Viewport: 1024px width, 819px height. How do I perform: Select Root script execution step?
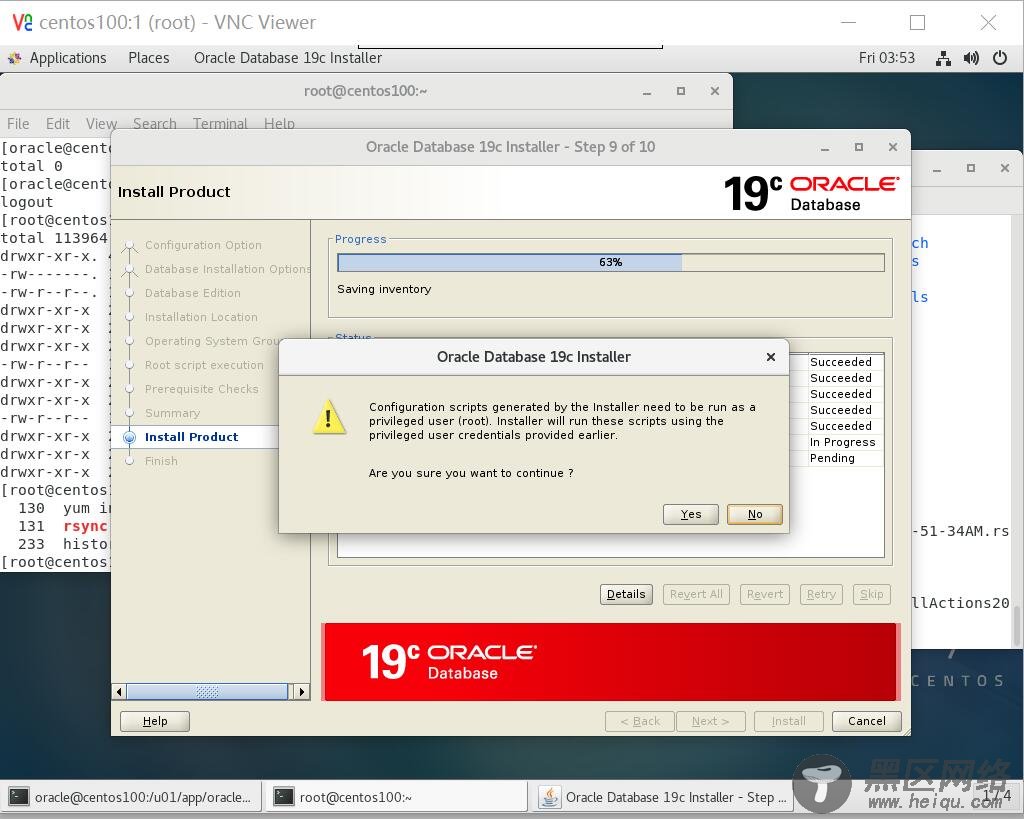[204, 365]
